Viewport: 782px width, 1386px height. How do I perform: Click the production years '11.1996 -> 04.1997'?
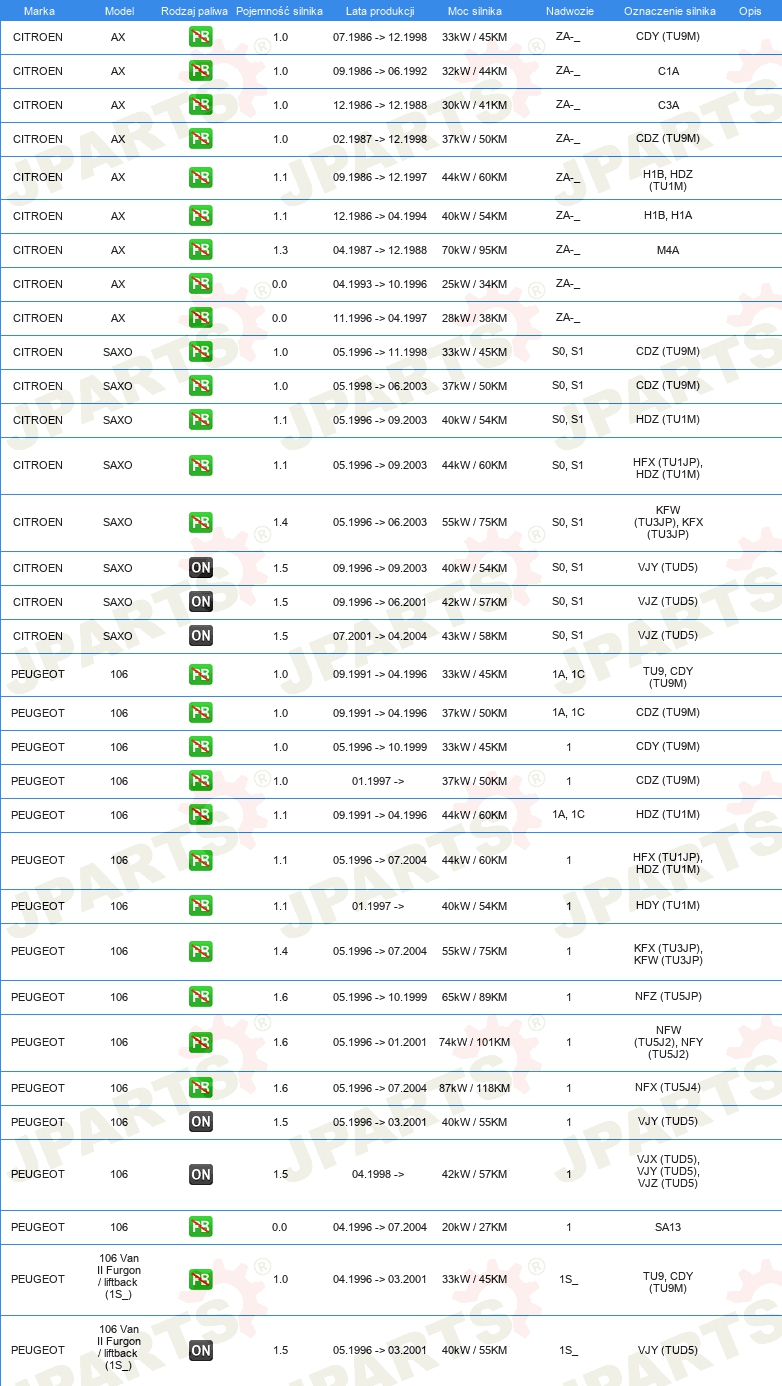[380, 318]
